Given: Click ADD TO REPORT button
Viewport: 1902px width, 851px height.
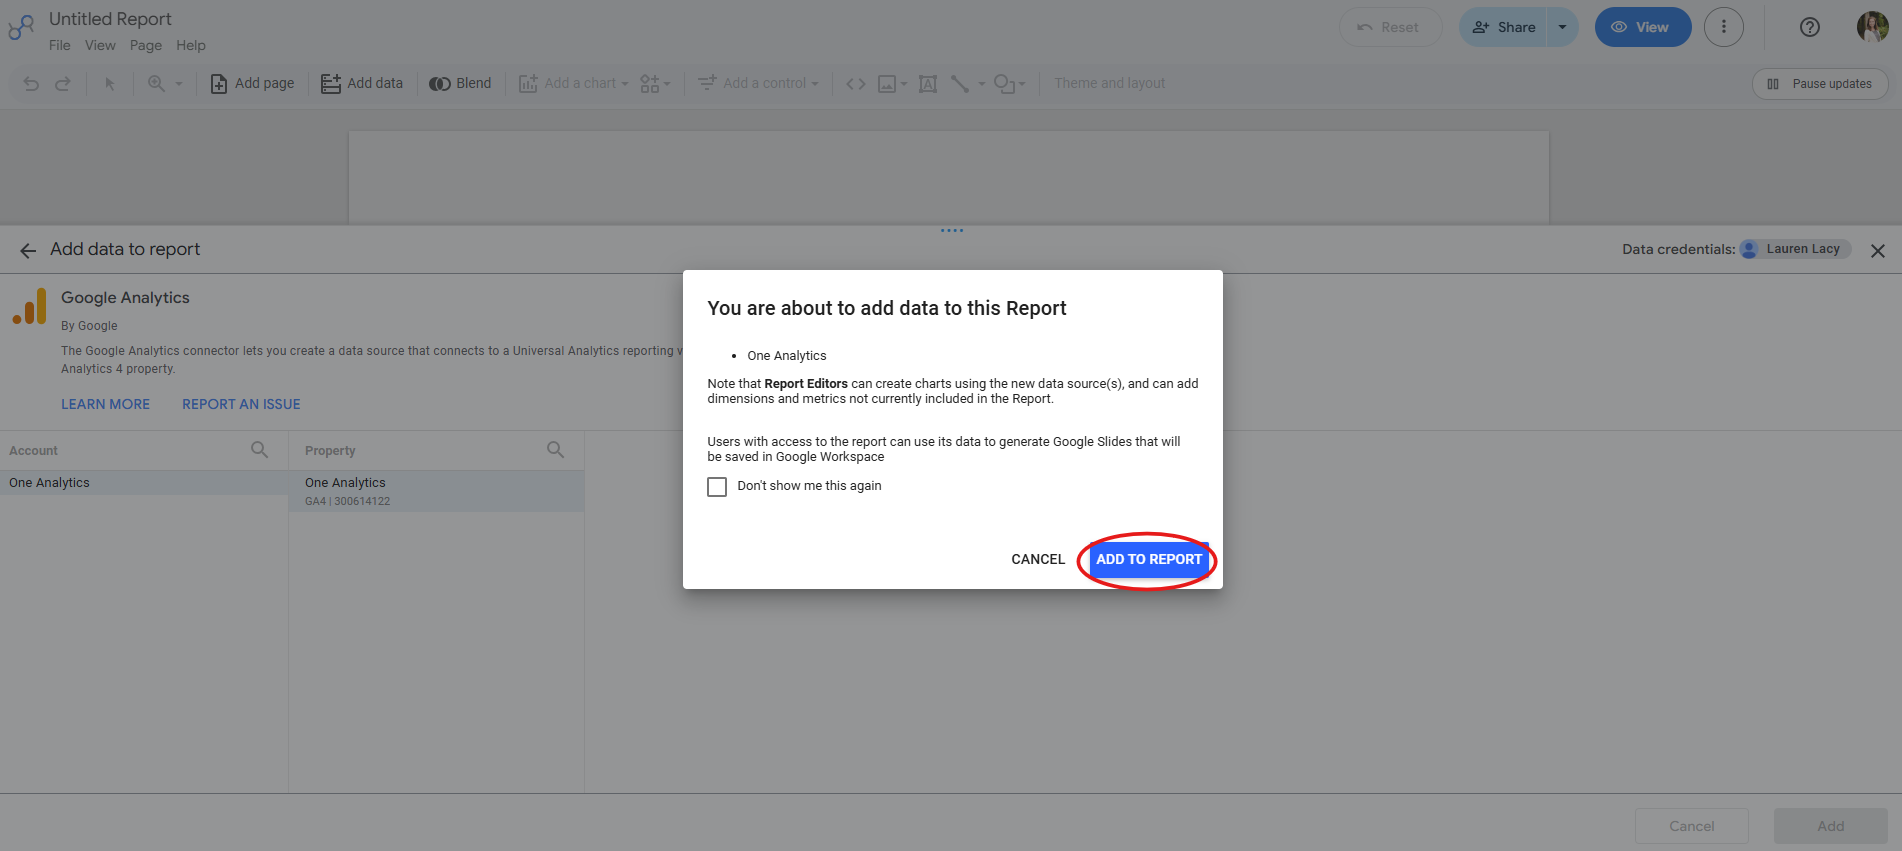Looking at the screenshot, I should click(x=1149, y=559).
